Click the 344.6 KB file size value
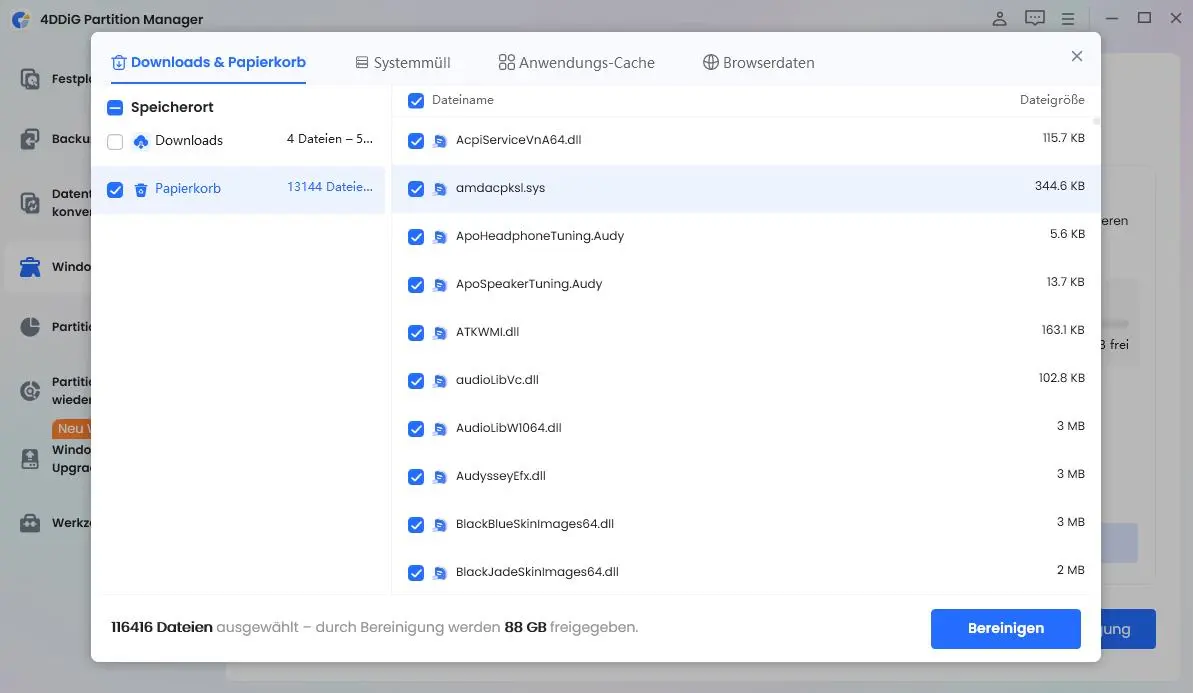 click(x=1059, y=186)
